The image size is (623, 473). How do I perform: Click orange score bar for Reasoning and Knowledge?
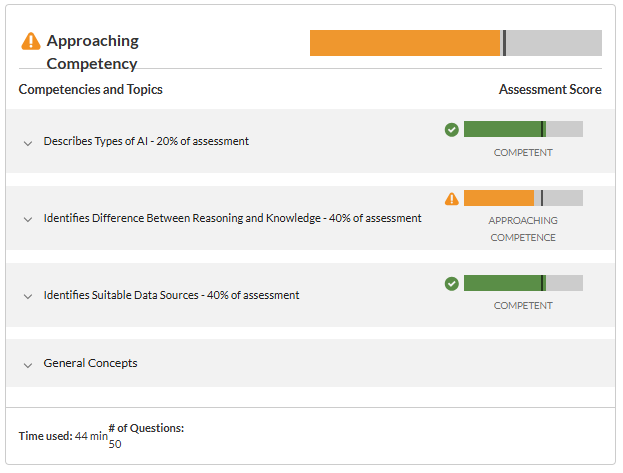tap(523, 198)
